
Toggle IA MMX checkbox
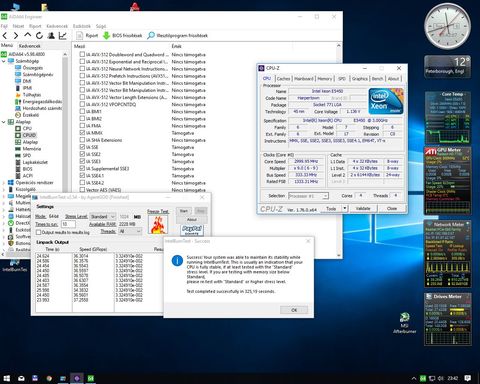click(82, 133)
